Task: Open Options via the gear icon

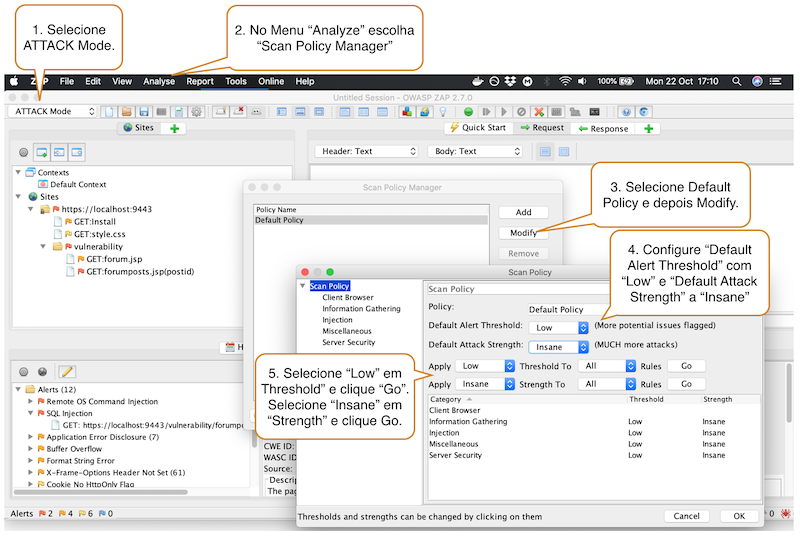Action: [x=196, y=112]
